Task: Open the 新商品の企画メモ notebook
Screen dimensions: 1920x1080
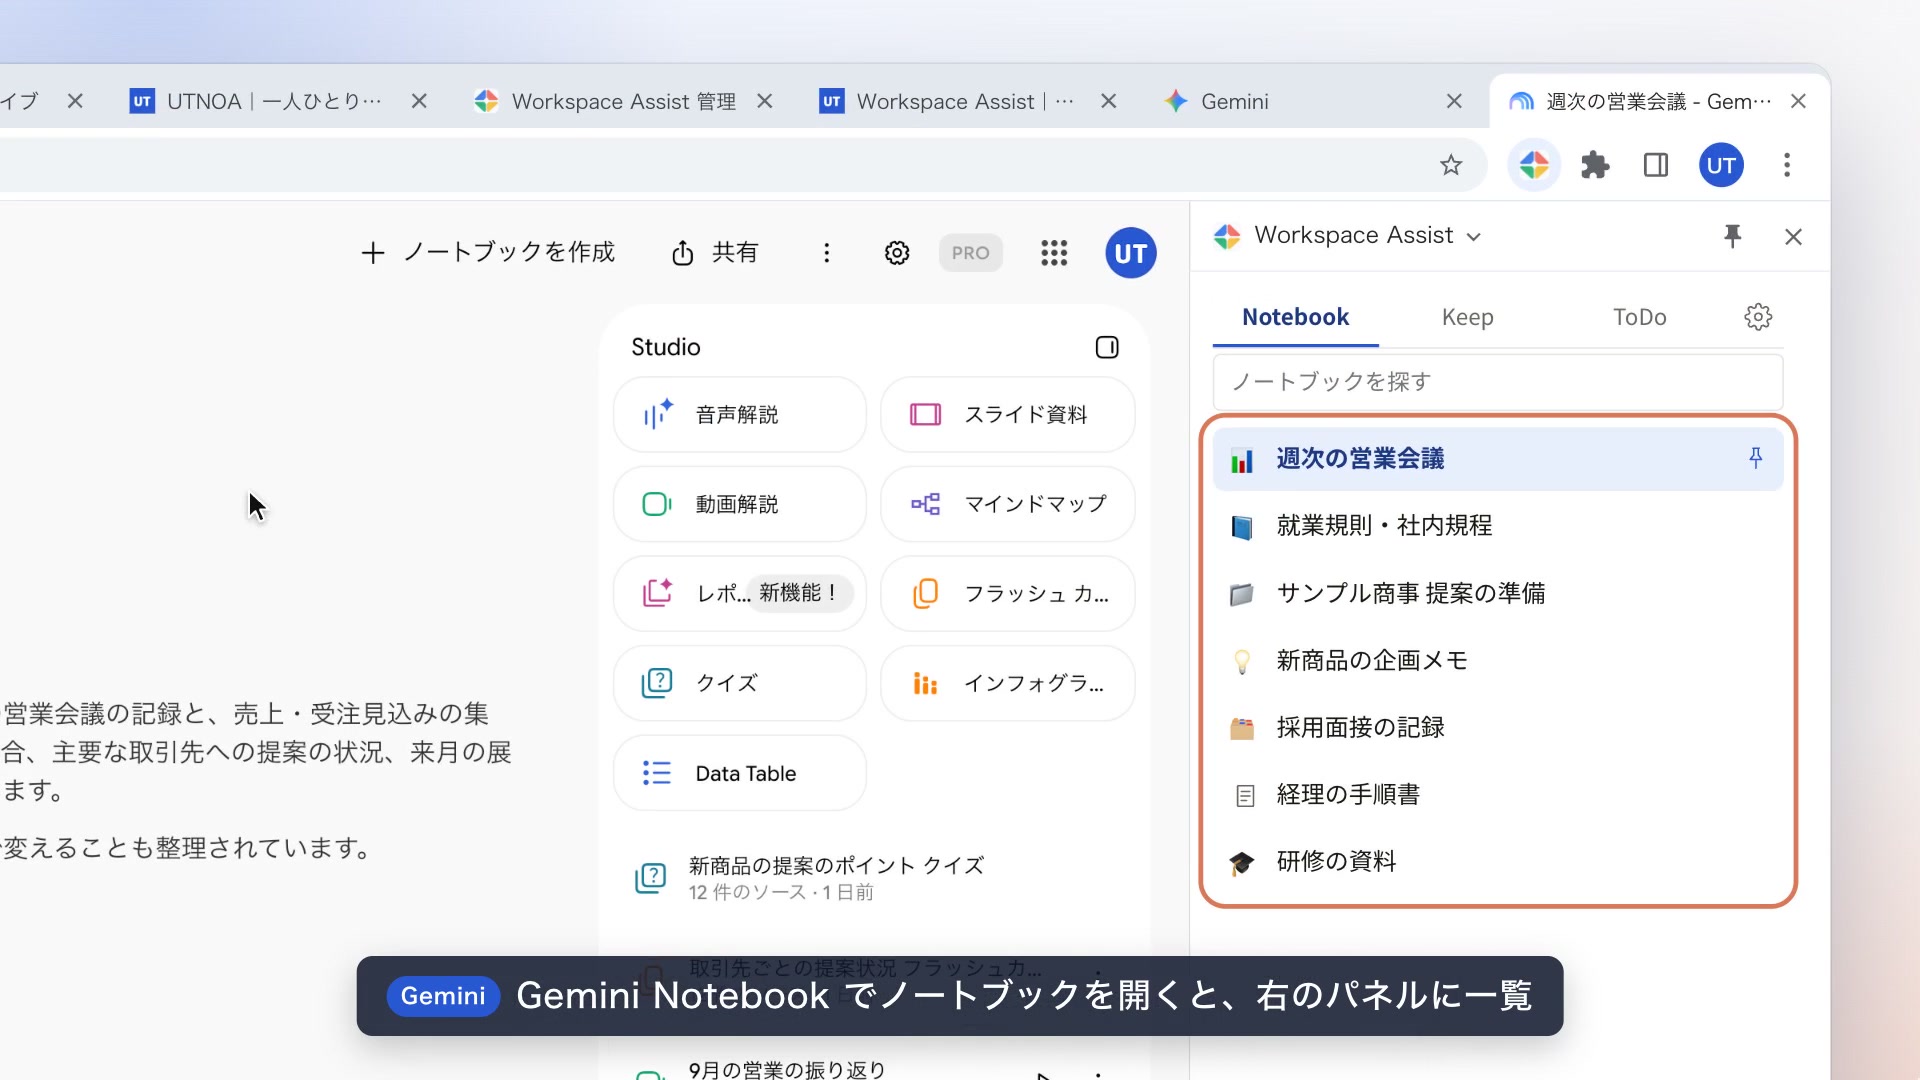Action: click(x=1497, y=660)
